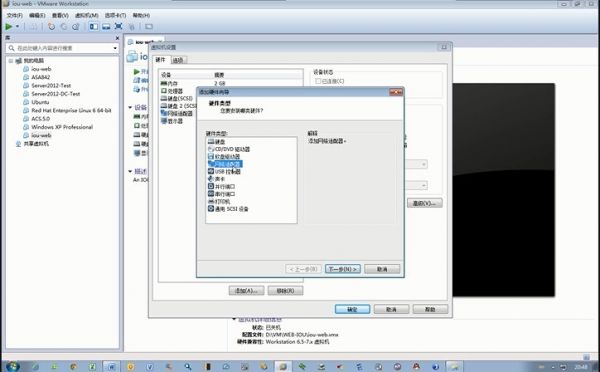Select 网络适配器 in the settings device list

click(x=177, y=113)
